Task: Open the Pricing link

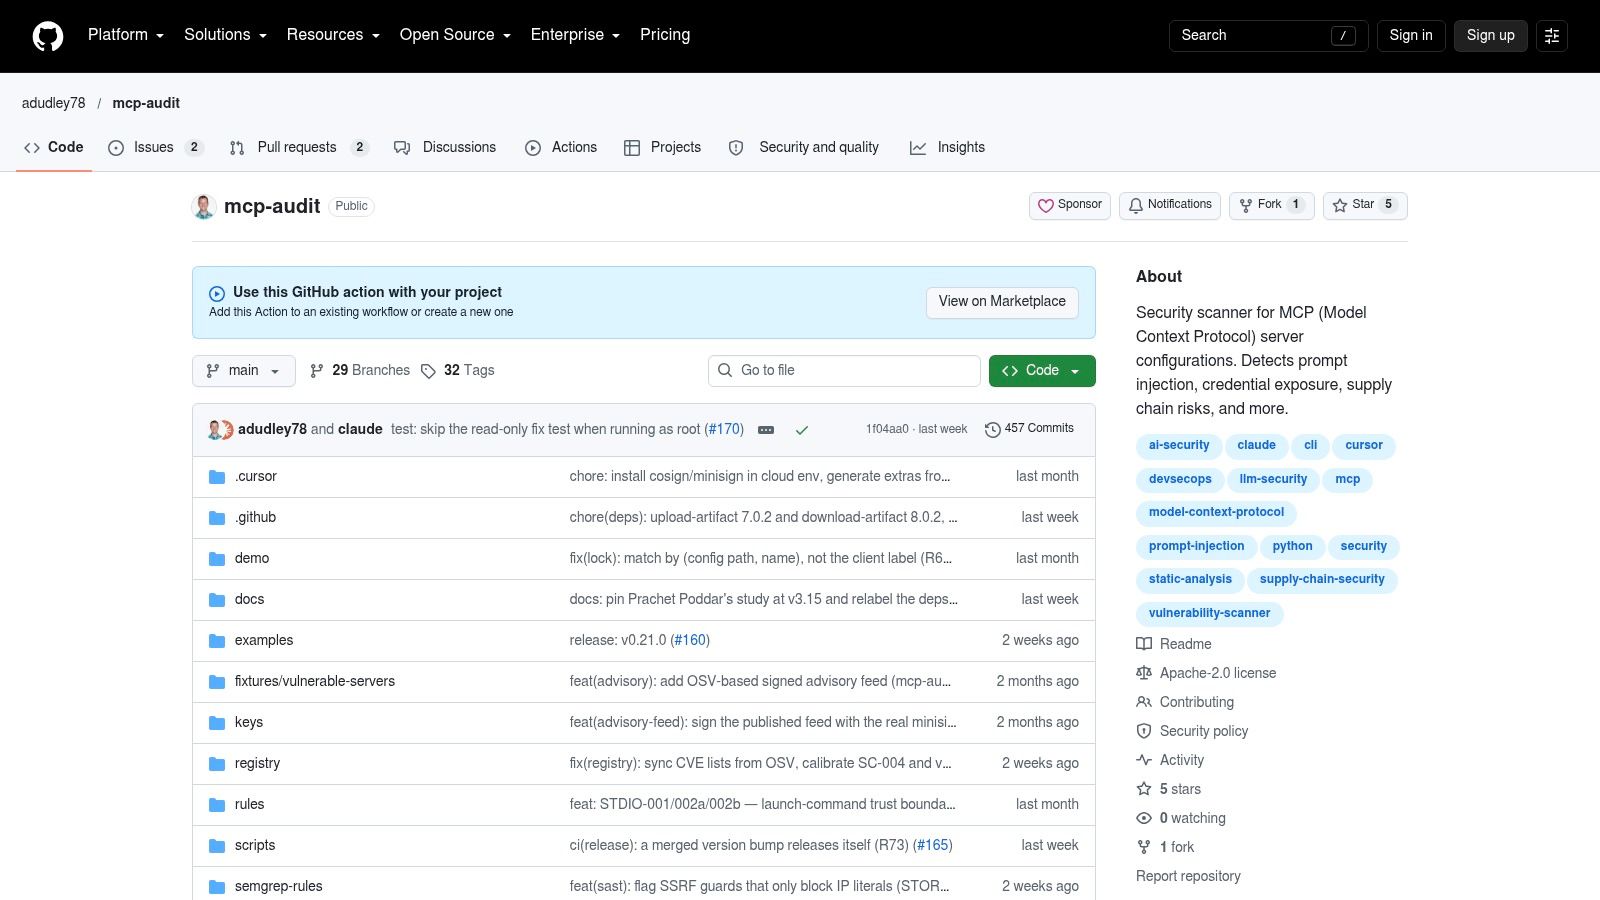Action: [x=665, y=35]
